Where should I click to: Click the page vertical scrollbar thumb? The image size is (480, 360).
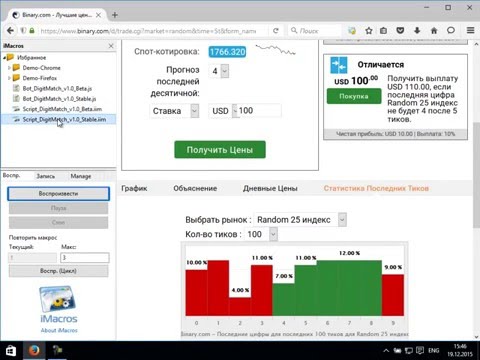(476, 175)
